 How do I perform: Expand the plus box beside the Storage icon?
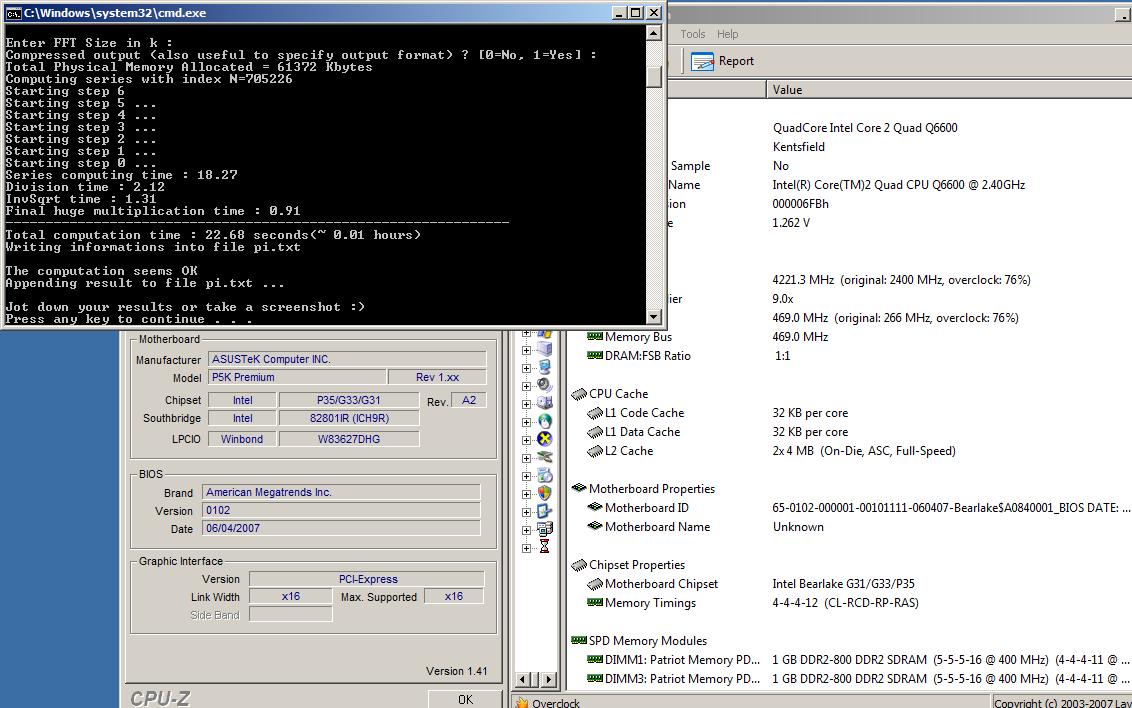(x=526, y=404)
